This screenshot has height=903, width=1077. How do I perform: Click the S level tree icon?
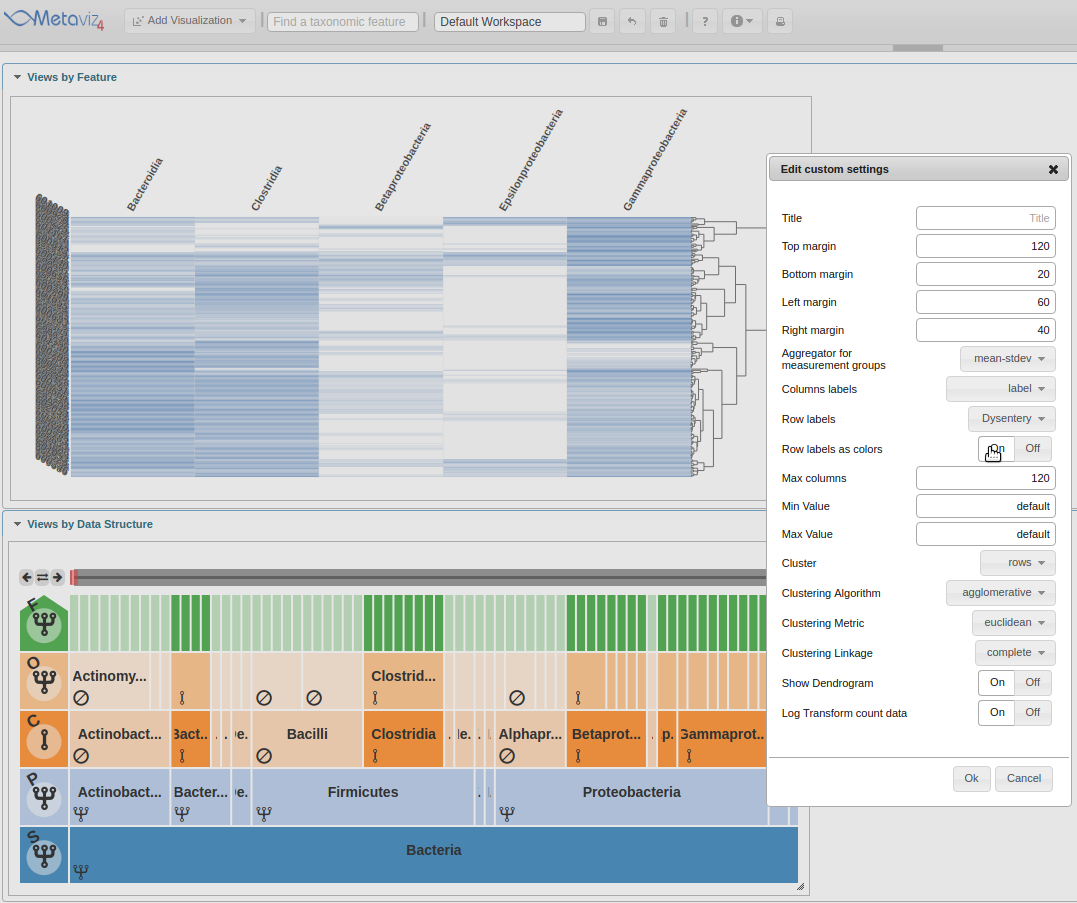pyautogui.click(x=44, y=855)
